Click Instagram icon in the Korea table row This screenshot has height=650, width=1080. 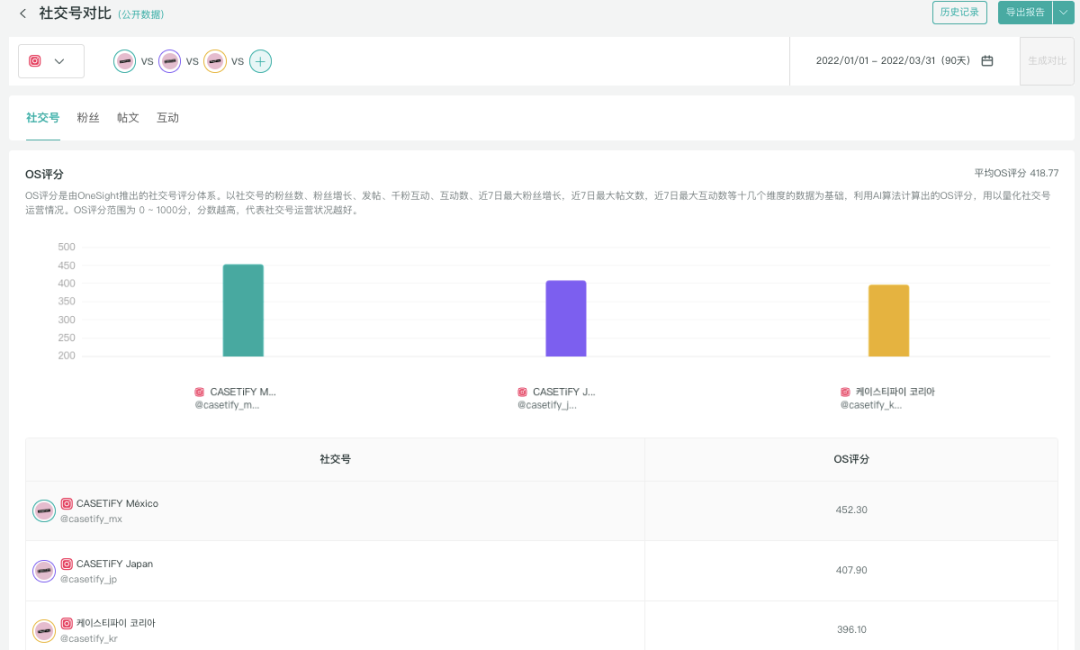(67, 623)
